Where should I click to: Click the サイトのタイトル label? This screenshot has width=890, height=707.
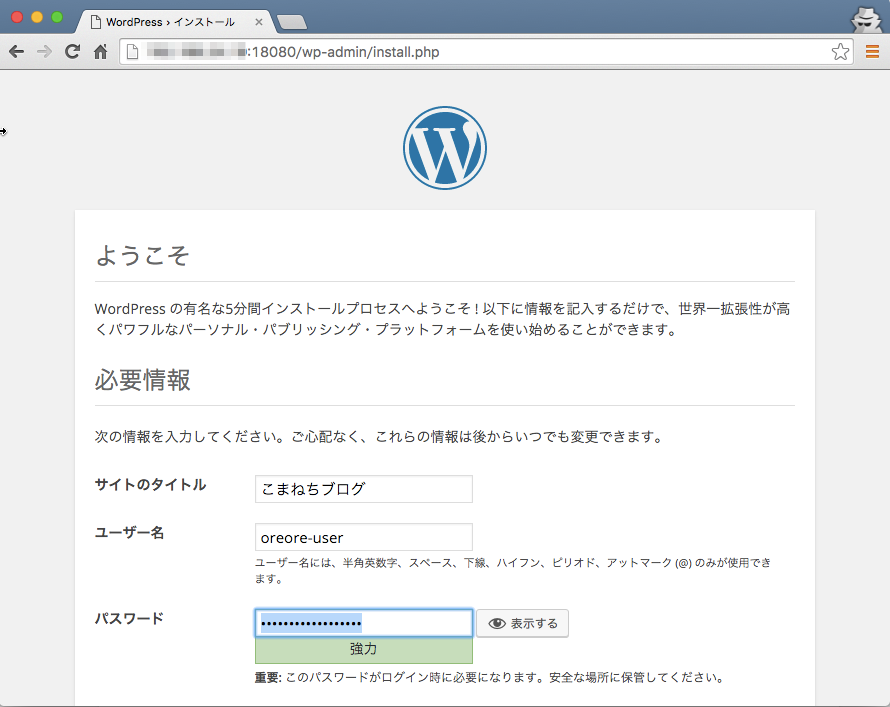coord(150,485)
